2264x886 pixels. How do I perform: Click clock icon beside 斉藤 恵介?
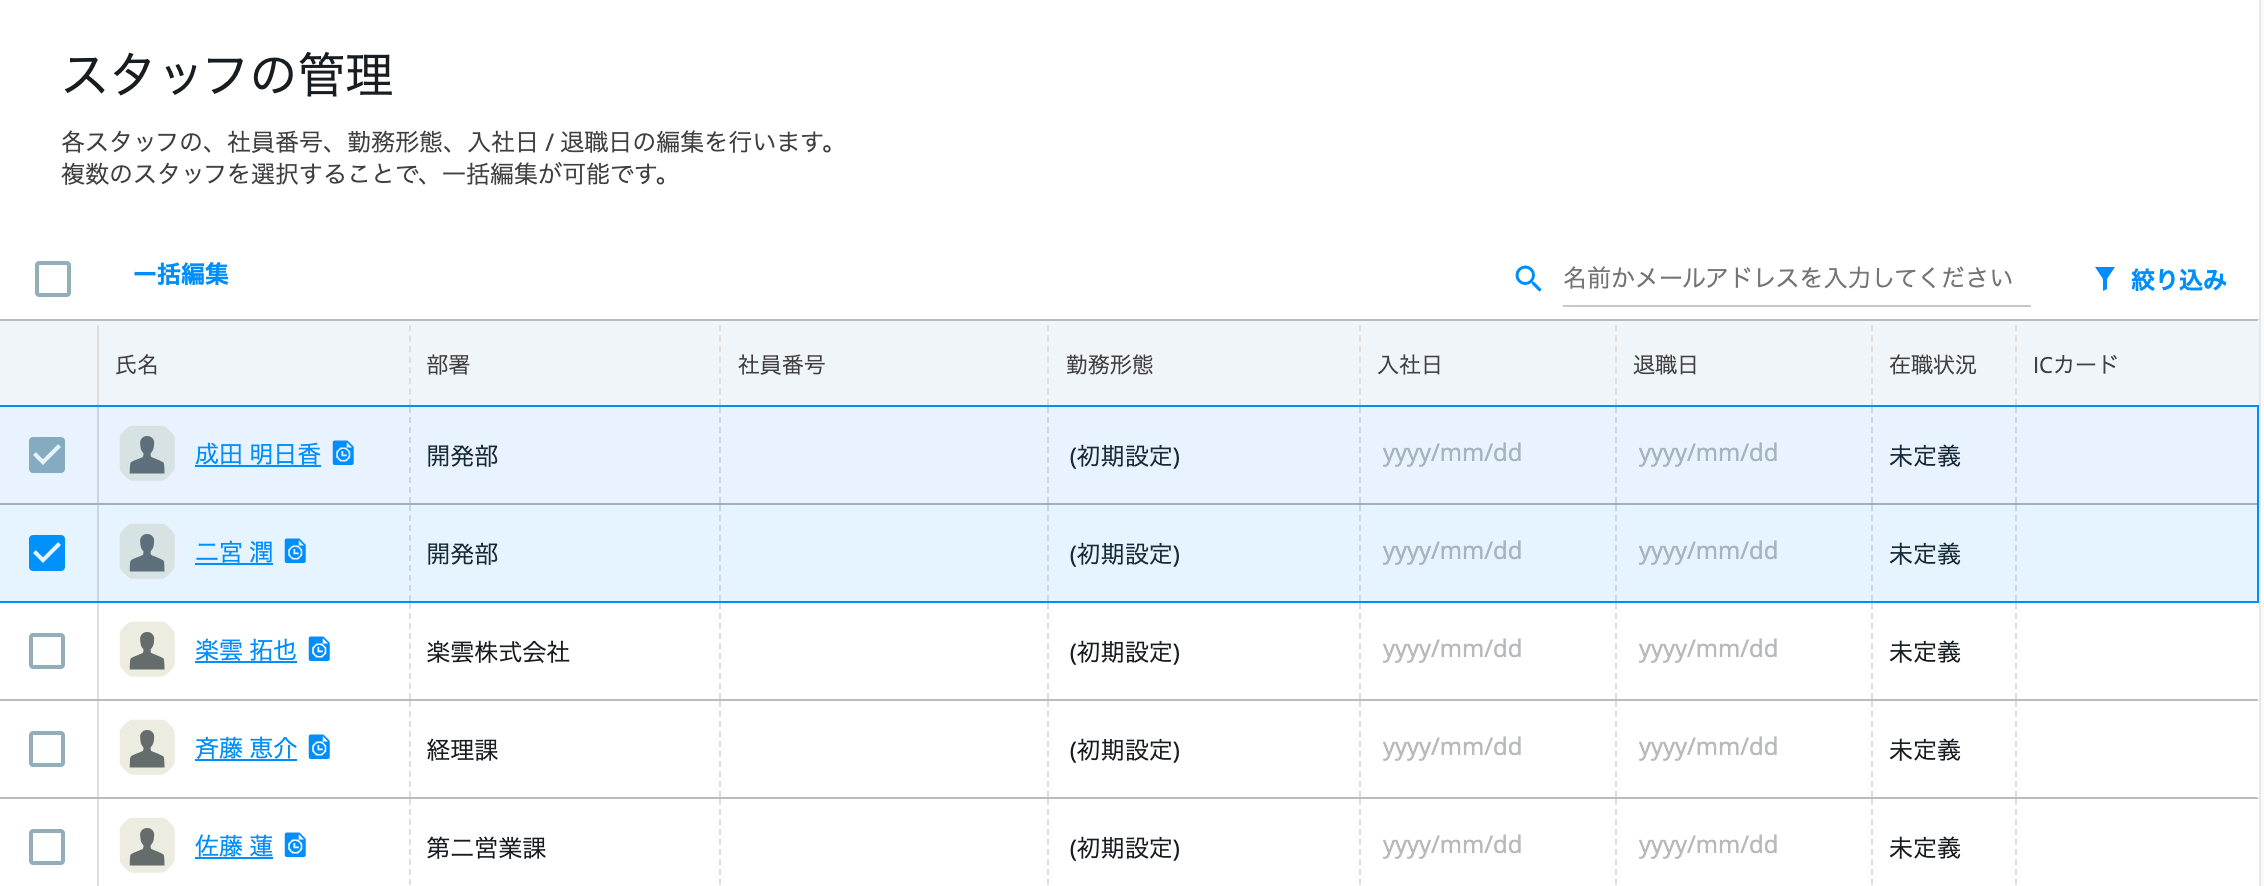coord(319,748)
